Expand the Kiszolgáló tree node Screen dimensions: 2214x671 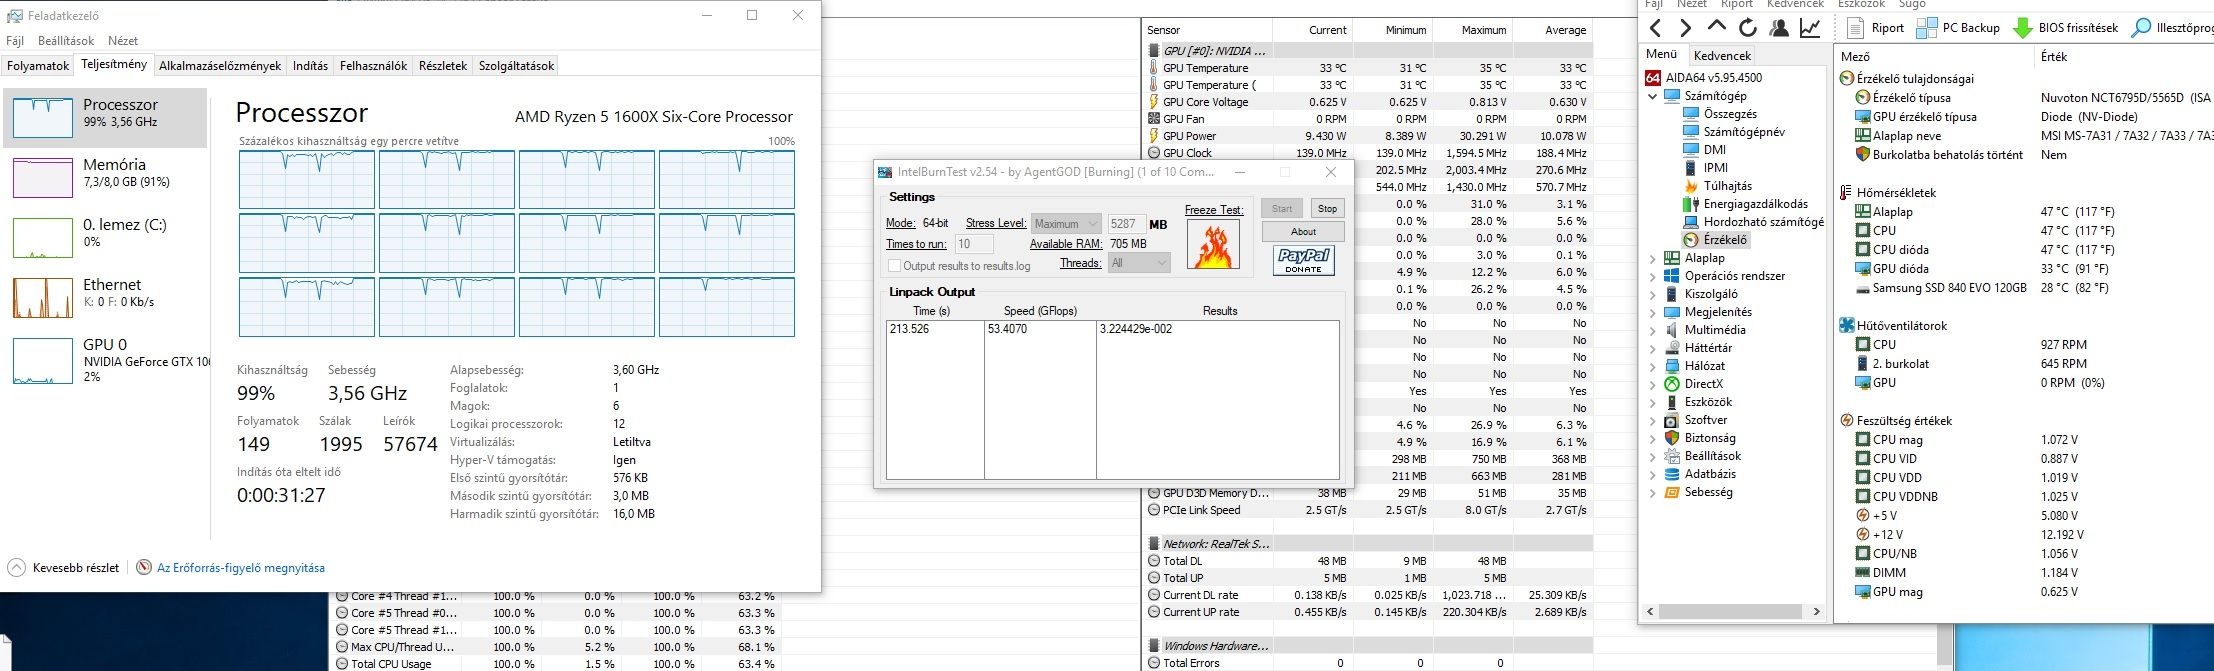[1653, 294]
